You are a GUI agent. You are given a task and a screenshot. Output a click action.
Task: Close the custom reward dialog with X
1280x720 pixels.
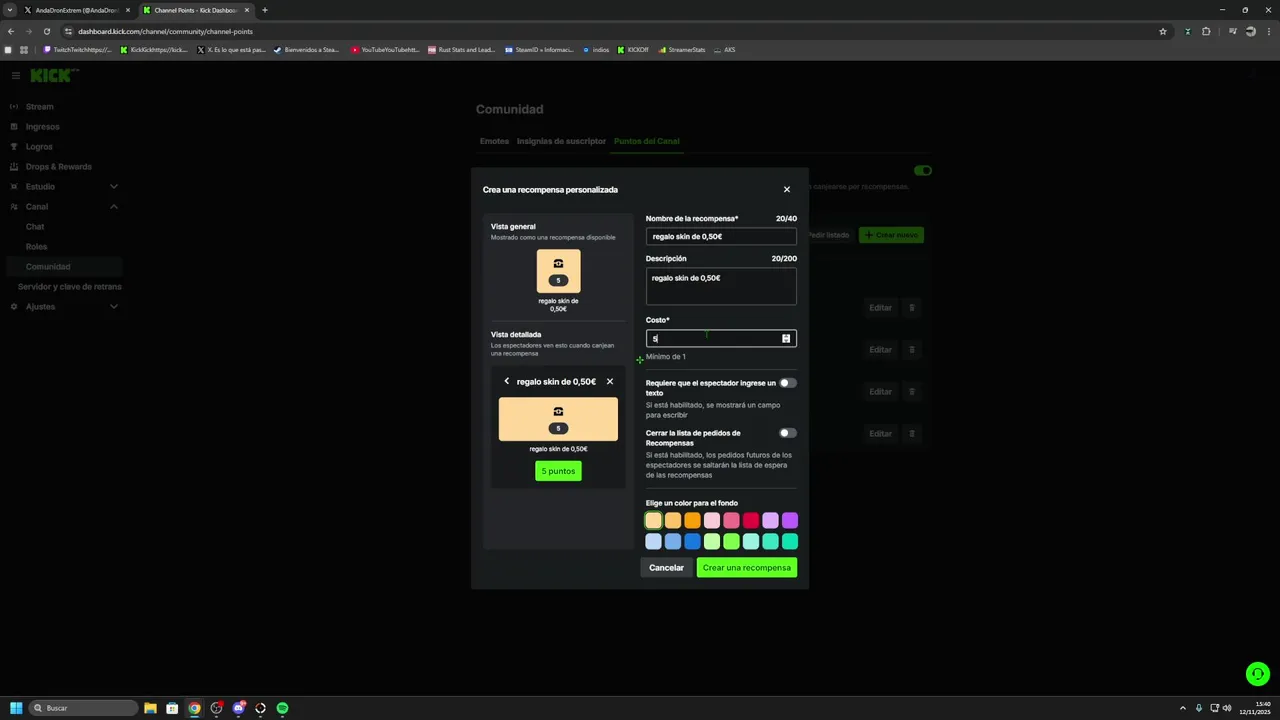click(787, 190)
